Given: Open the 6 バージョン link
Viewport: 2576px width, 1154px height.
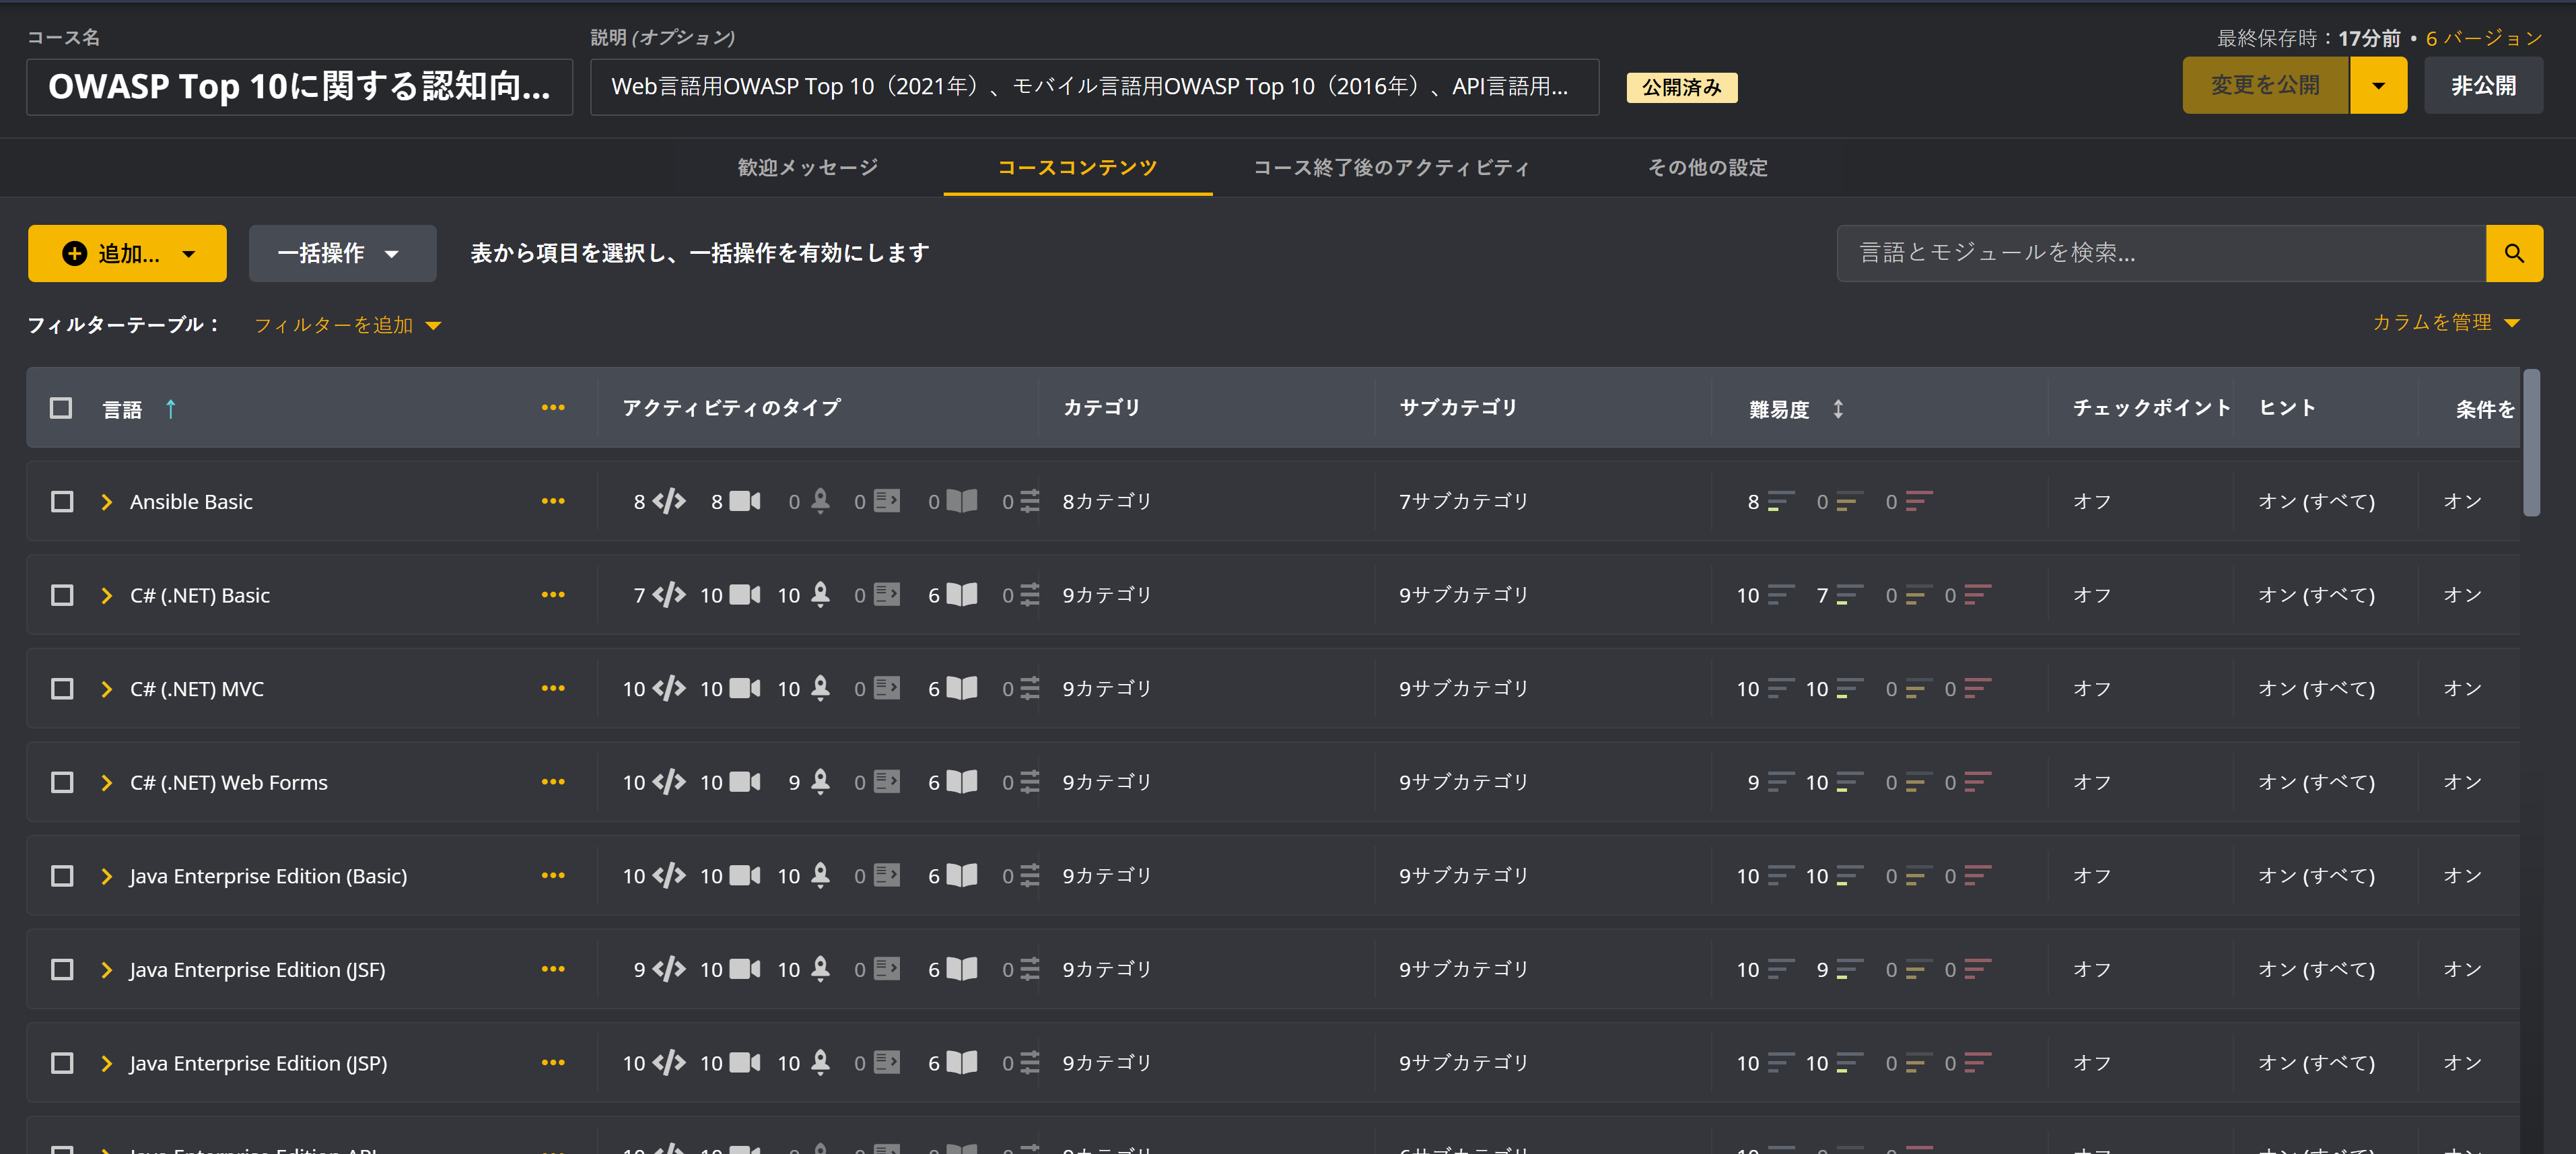Looking at the screenshot, I should (x=2484, y=38).
